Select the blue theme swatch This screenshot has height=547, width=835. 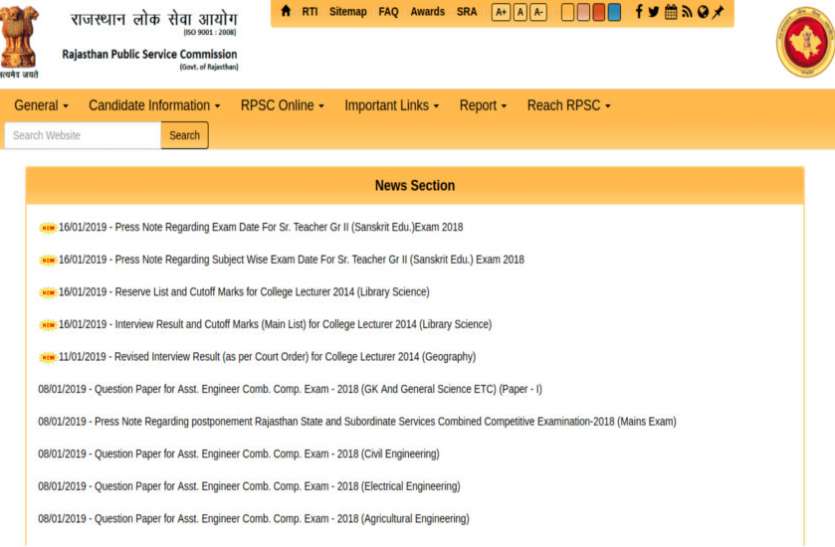click(614, 12)
